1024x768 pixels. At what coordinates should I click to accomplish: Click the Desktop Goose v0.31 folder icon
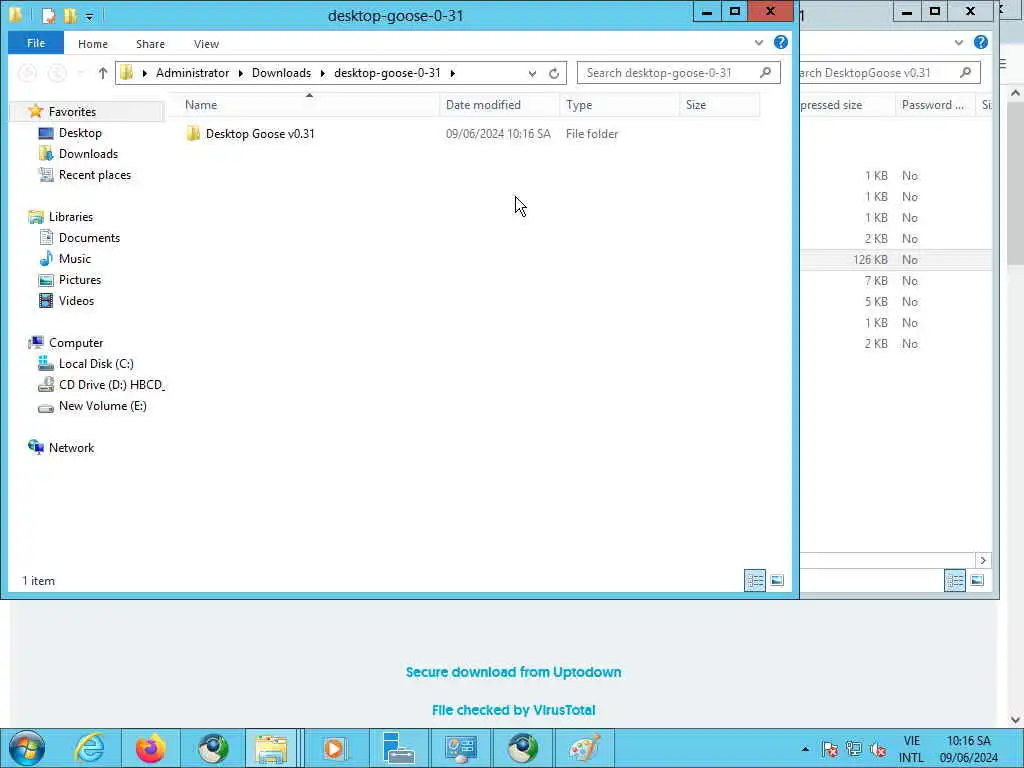pos(193,133)
